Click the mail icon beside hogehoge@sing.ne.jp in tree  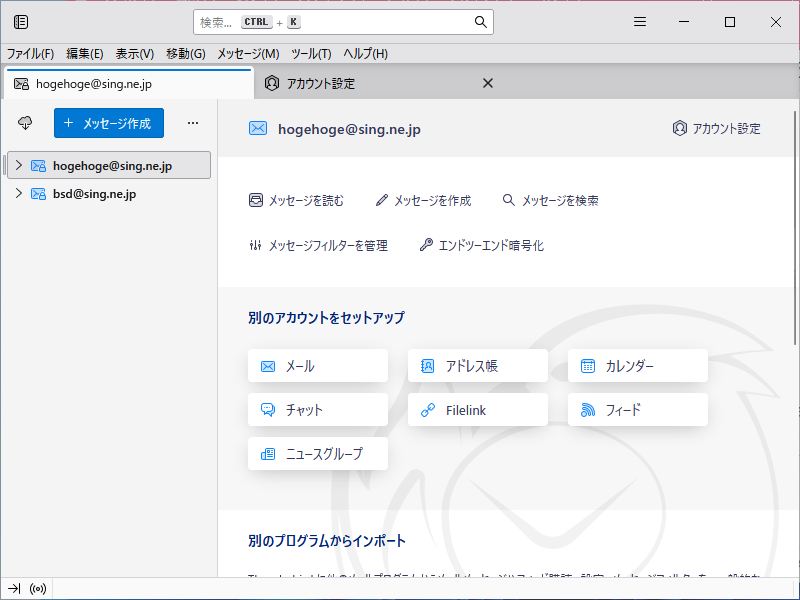tap(38, 166)
